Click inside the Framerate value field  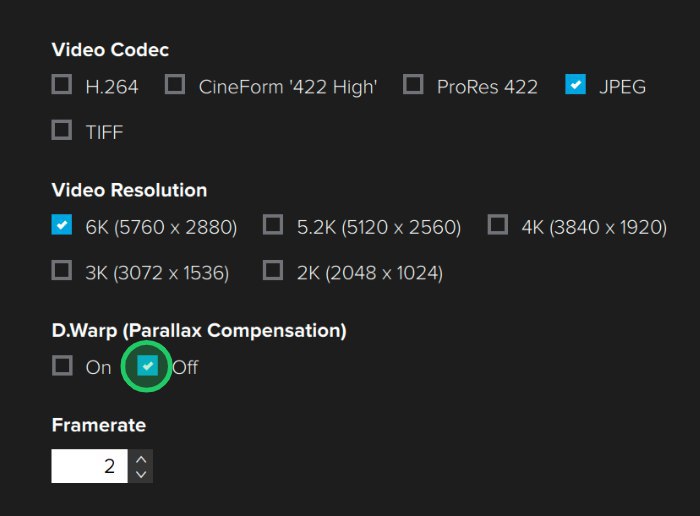89,466
